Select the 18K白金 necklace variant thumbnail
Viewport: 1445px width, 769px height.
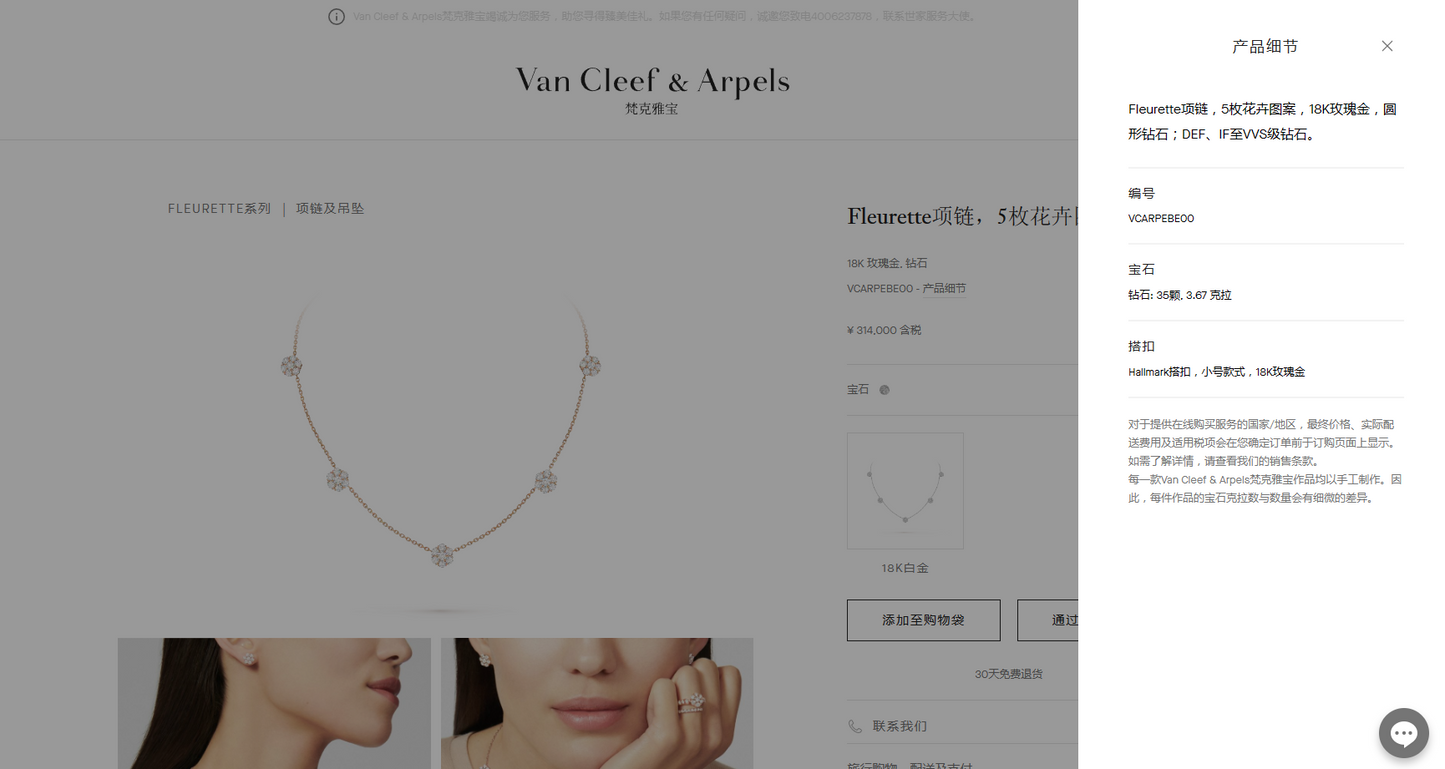[x=905, y=491]
